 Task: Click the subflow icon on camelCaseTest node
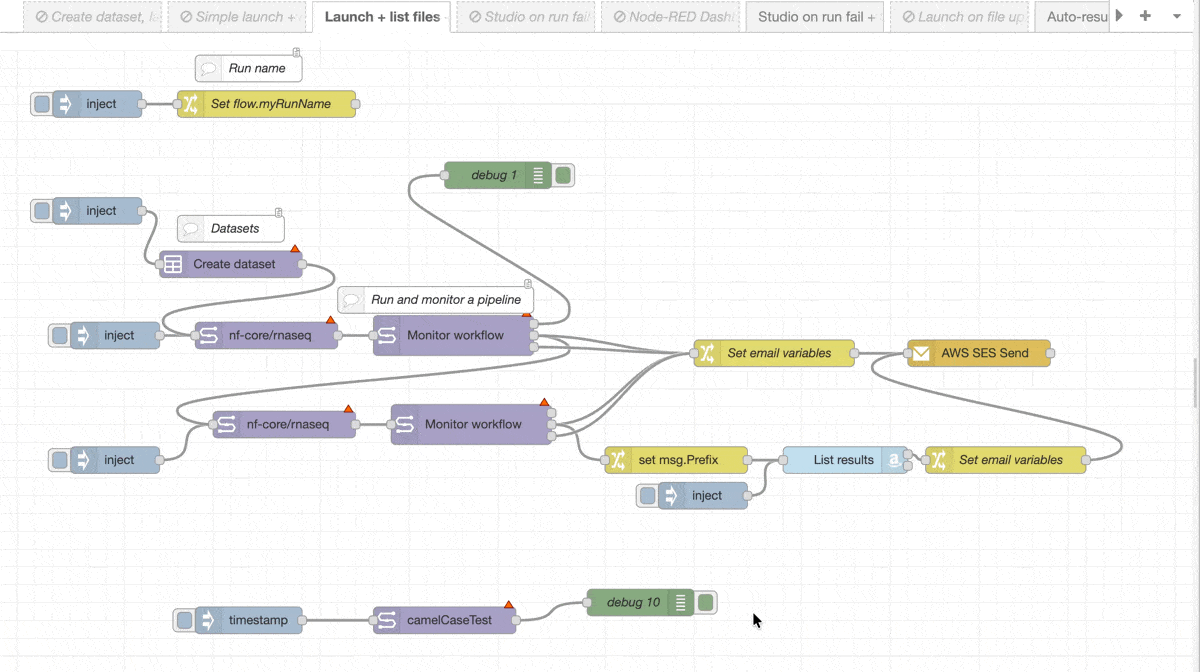(x=389, y=620)
